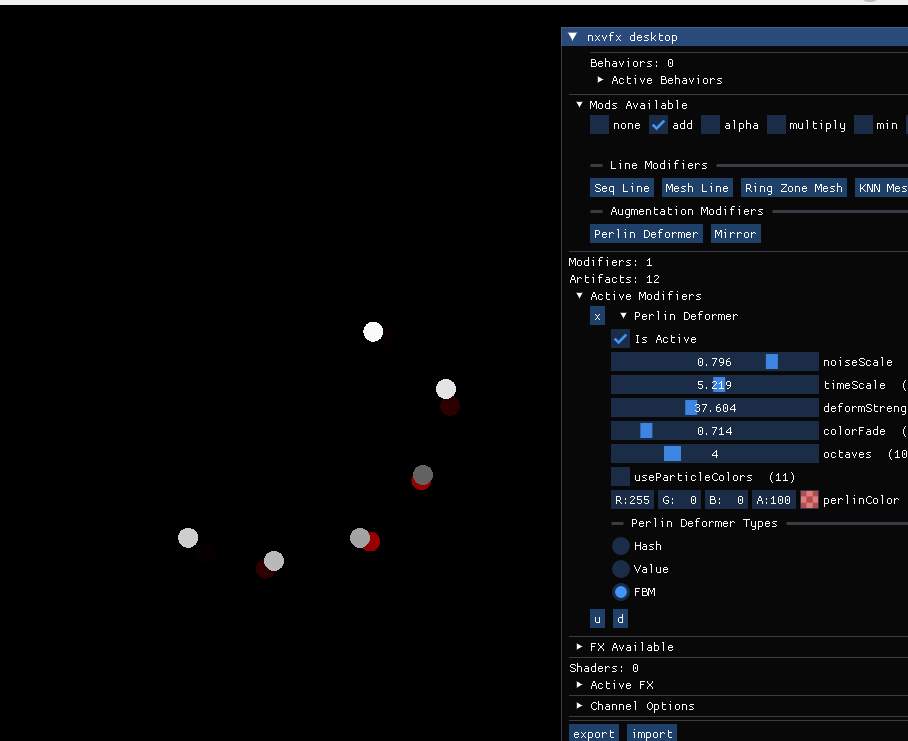Open the perlinColor checkered color swatch
The image size is (908, 741).
[x=809, y=499]
